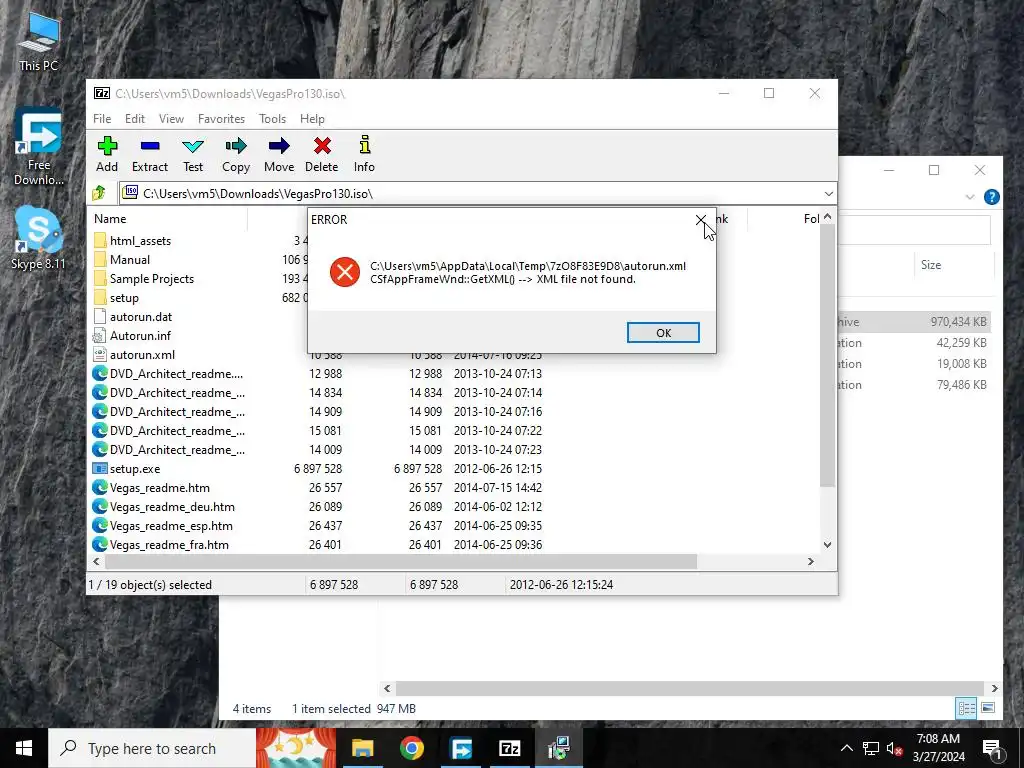Viewport: 1024px width, 768px height.
Task: Select the setup folder
Action: click(x=124, y=298)
